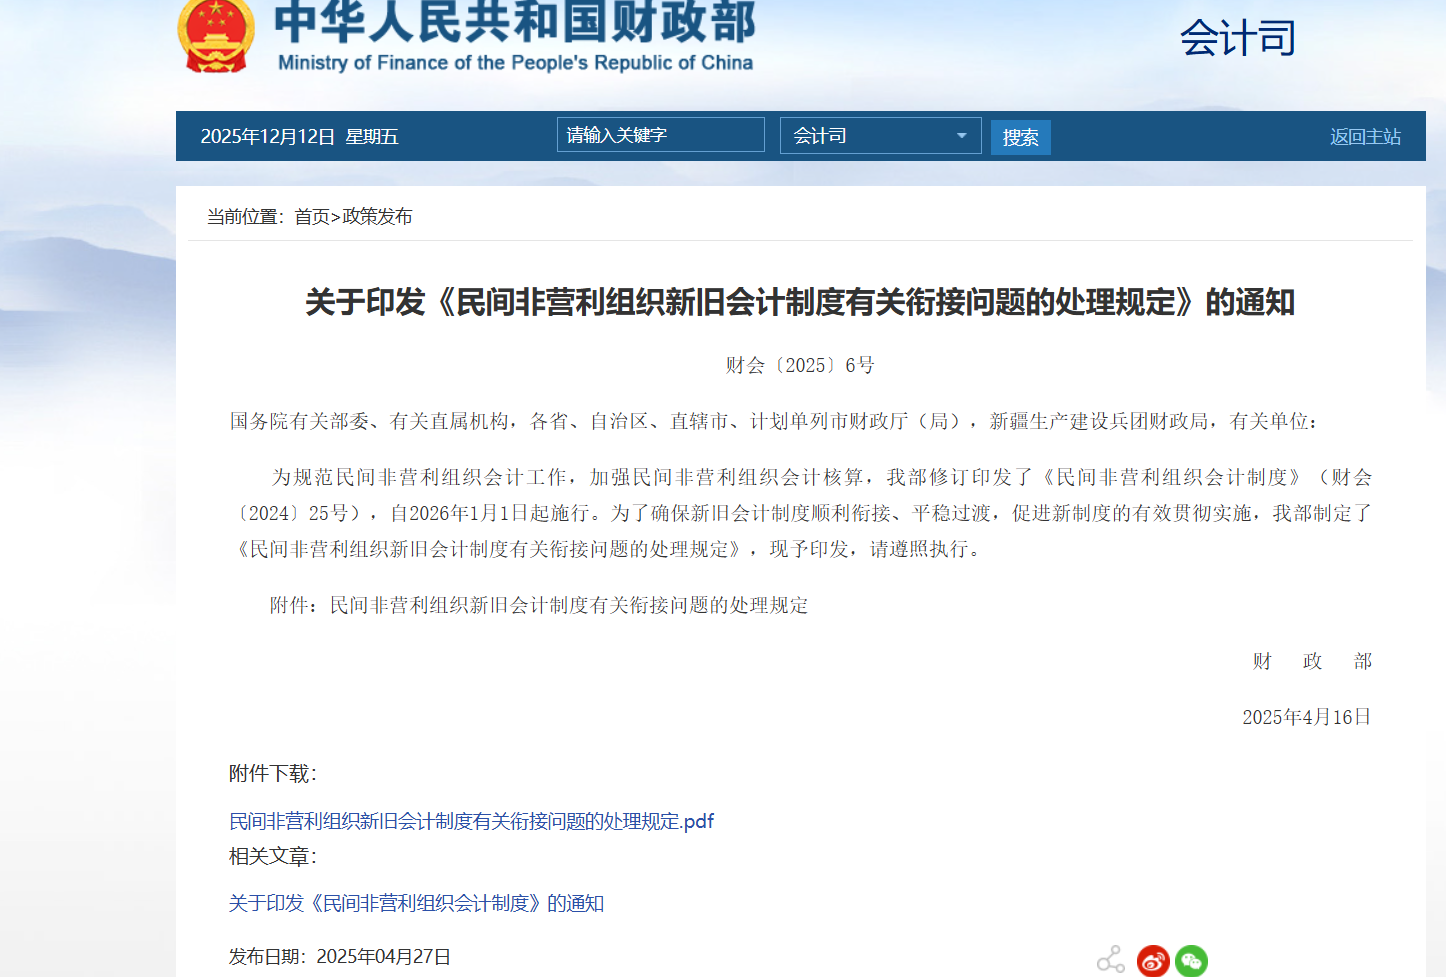Share article via Weibo icon
Viewport: 1446px width, 977px height.
[1153, 961]
